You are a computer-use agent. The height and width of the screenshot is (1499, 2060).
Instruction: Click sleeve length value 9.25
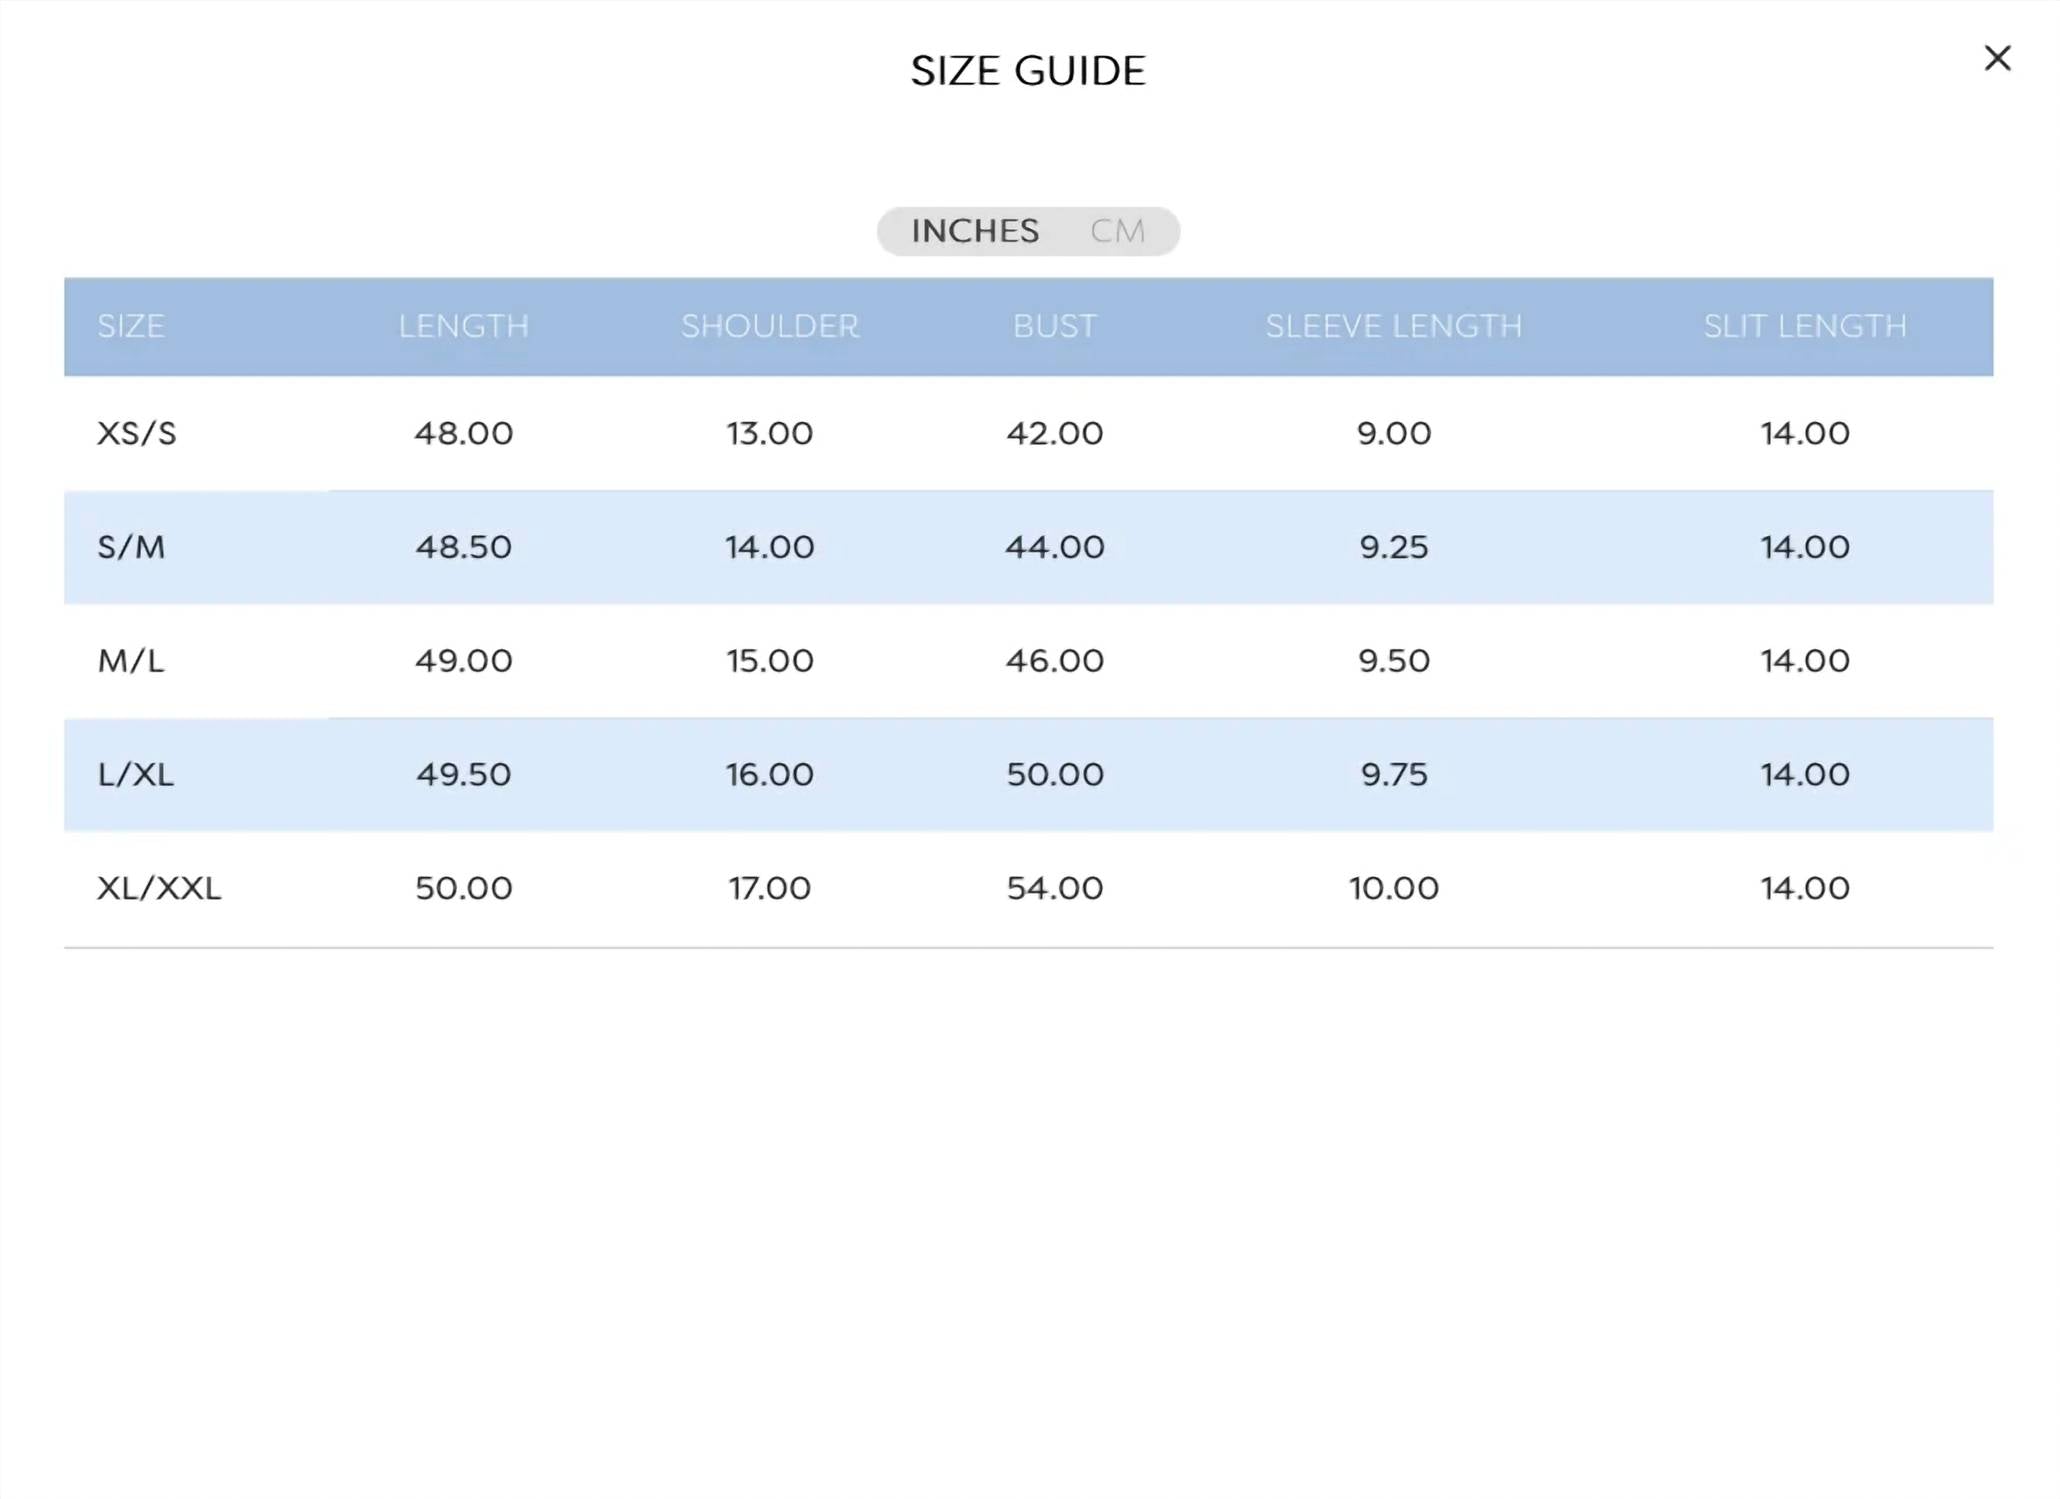coord(1394,547)
